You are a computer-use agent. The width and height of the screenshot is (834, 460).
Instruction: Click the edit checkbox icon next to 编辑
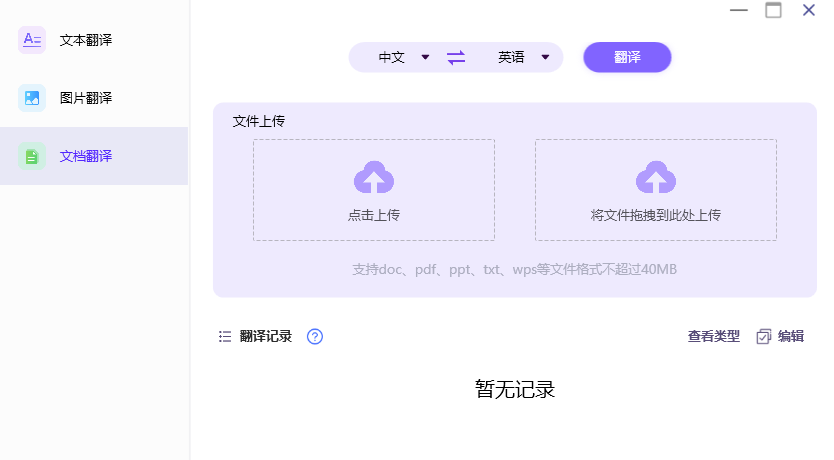[x=764, y=337]
